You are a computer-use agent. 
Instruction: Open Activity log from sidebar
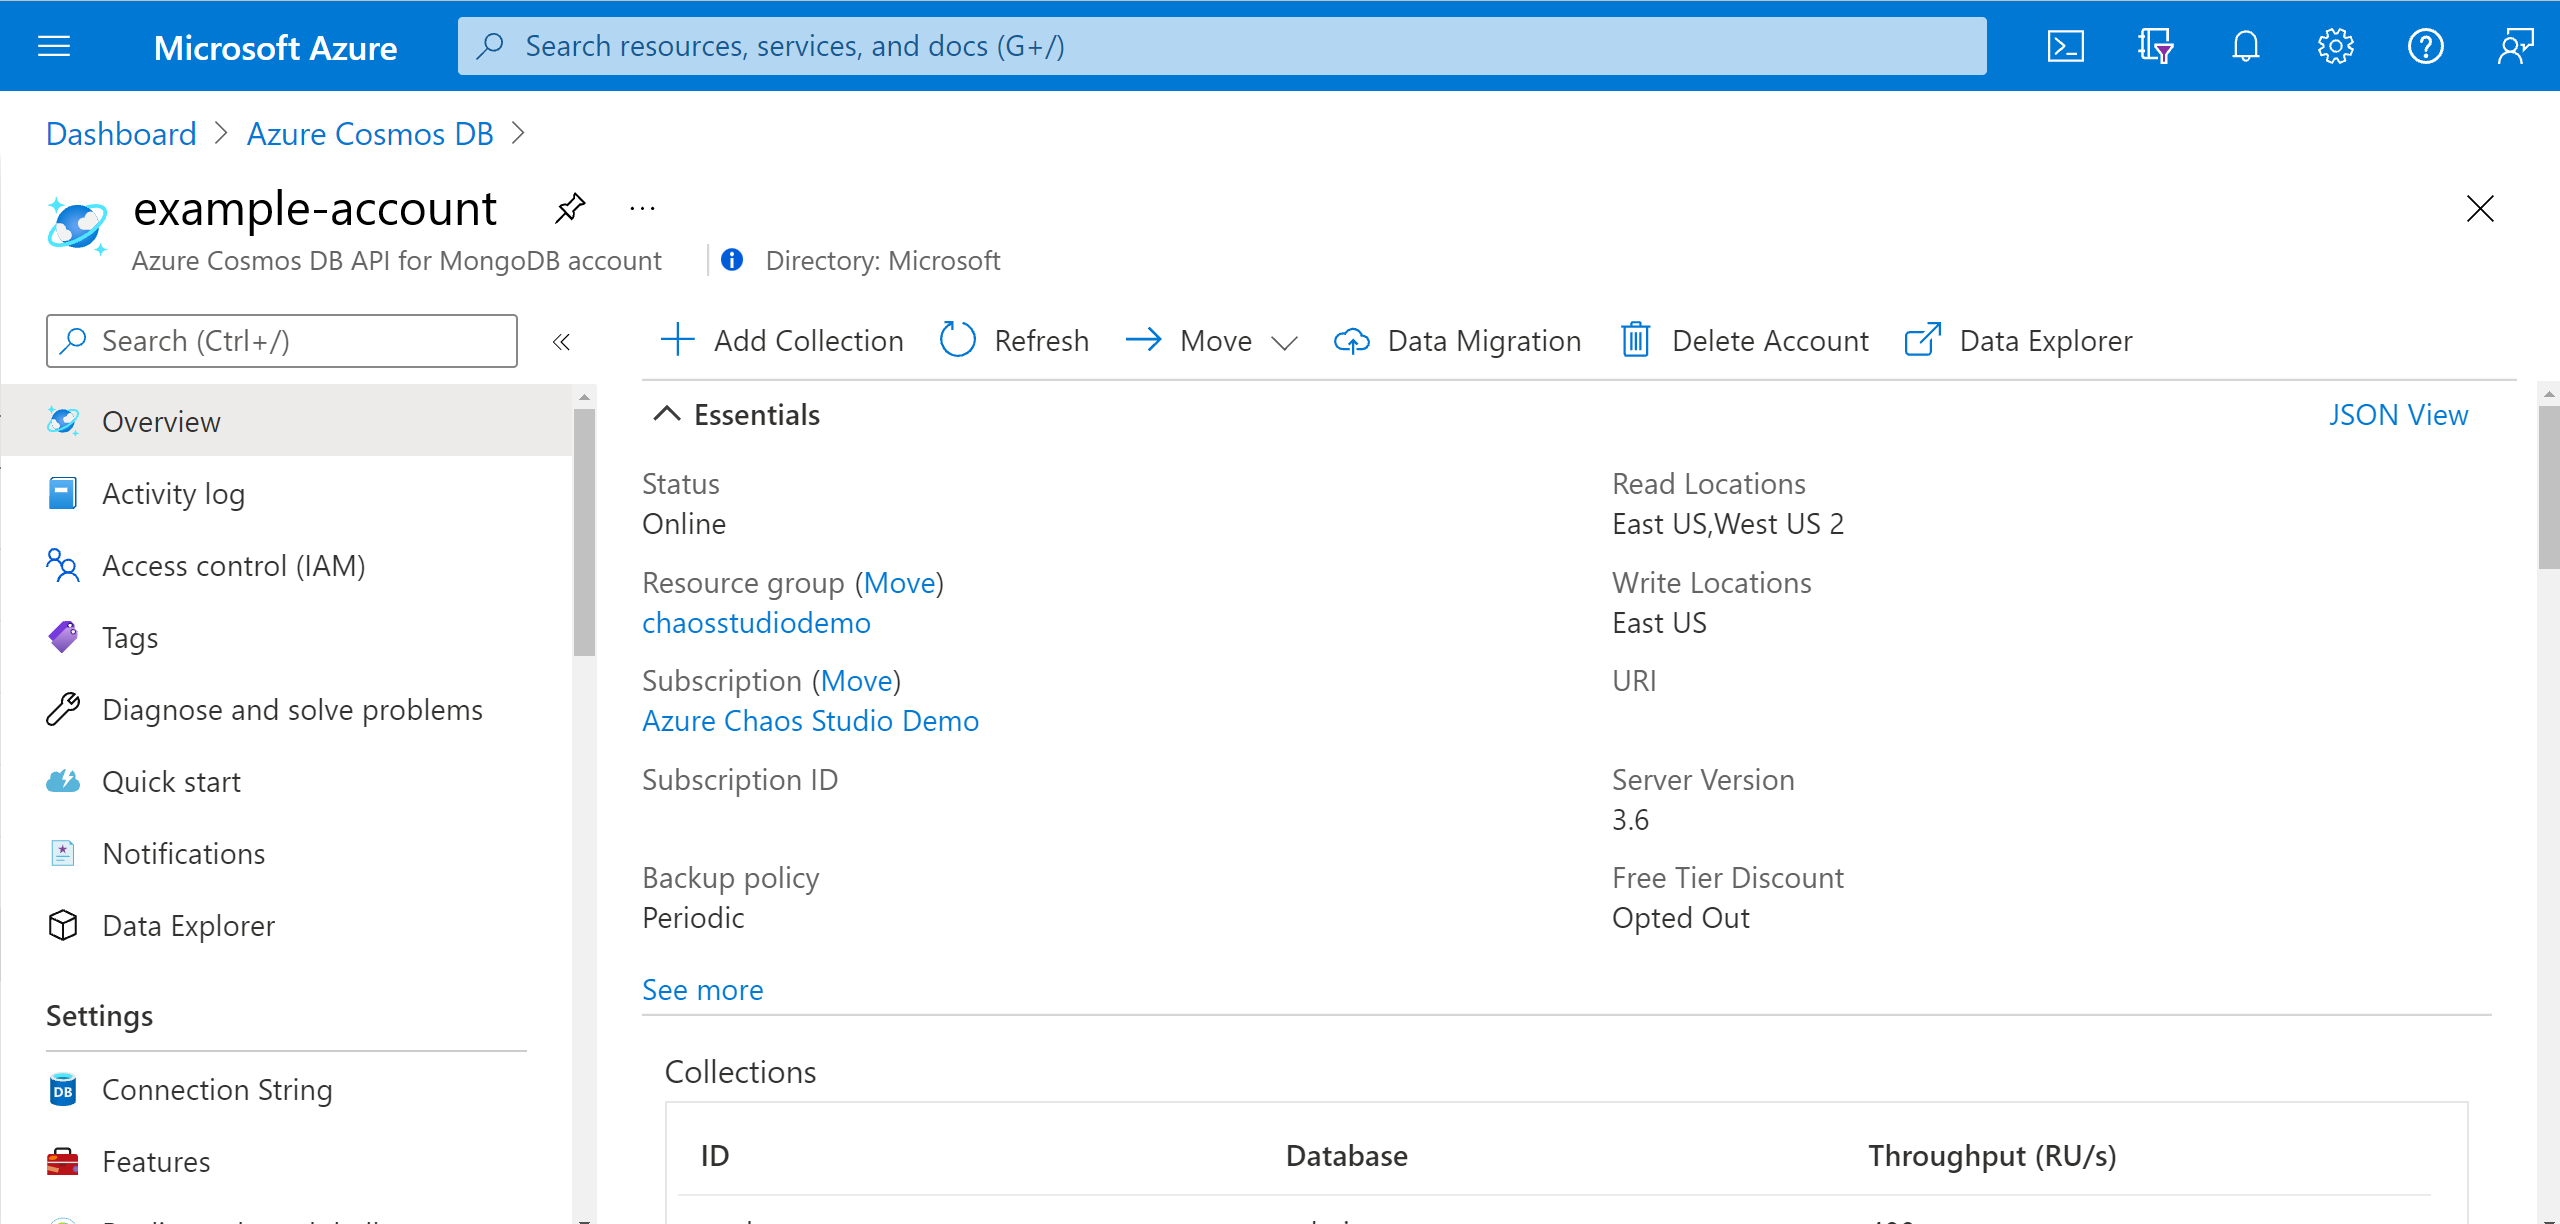click(x=175, y=493)
